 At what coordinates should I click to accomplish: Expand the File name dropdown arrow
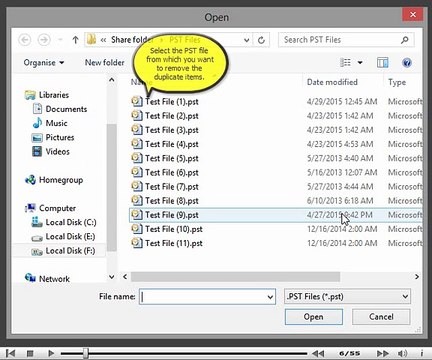(270, 297)
